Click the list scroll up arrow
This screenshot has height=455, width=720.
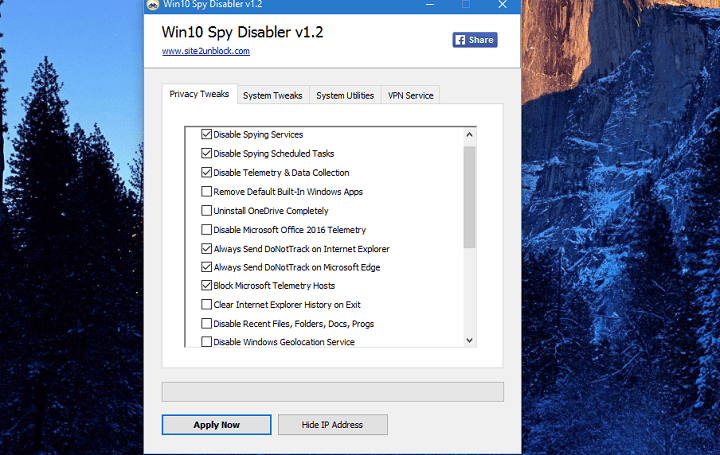(x=469, y=135)
